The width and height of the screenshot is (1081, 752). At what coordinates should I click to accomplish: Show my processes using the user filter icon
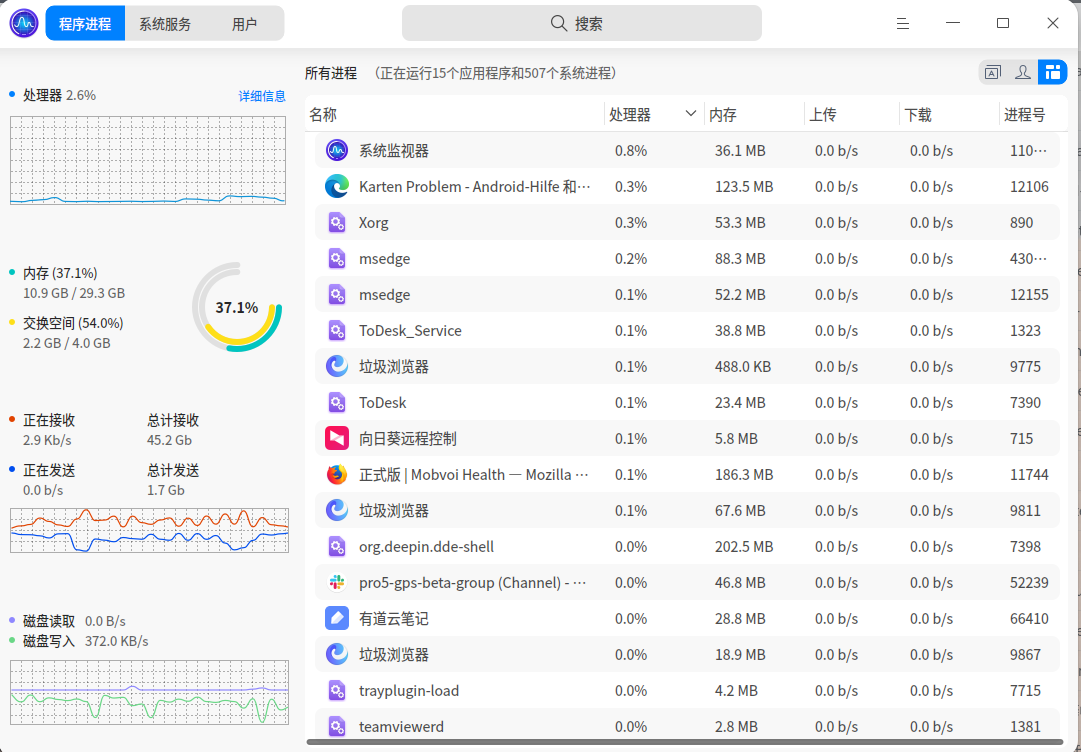(1023, 72)
